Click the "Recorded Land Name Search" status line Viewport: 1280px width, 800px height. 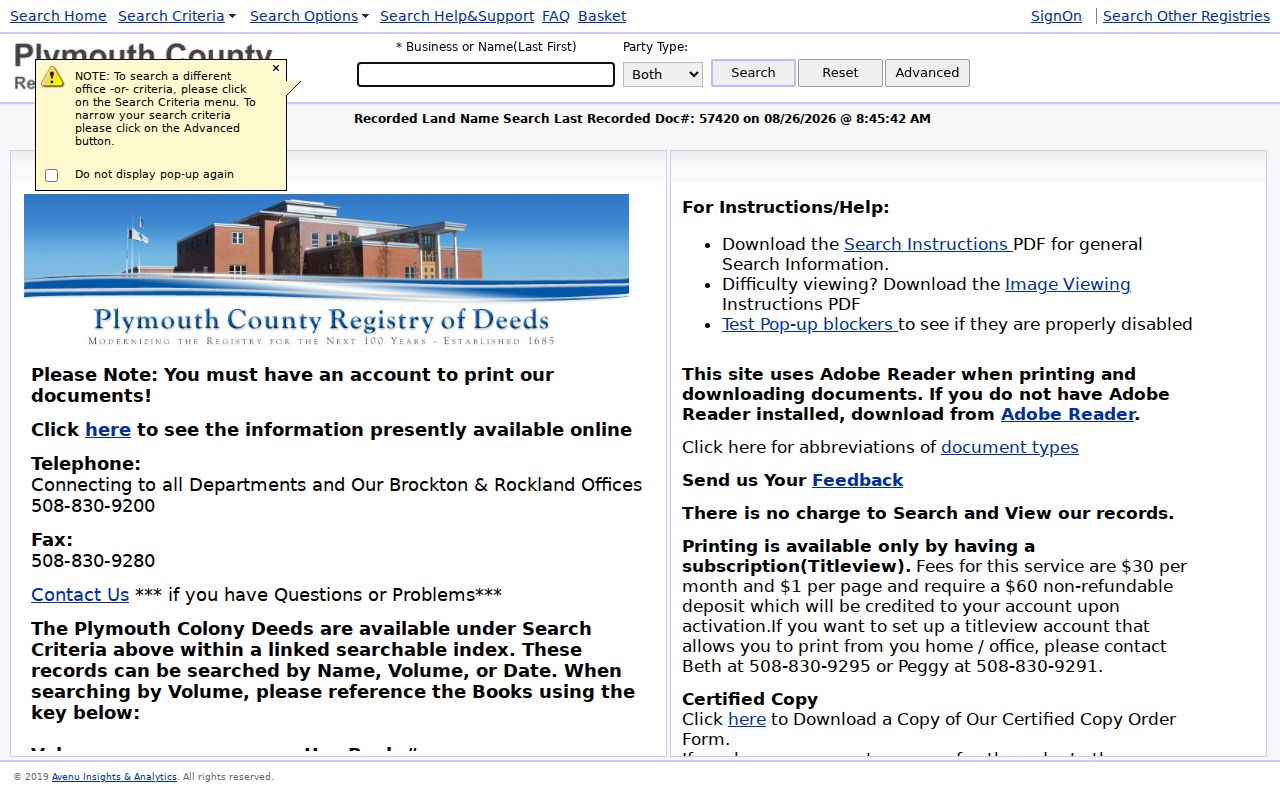pyautogui.click(x=642, y=119)
